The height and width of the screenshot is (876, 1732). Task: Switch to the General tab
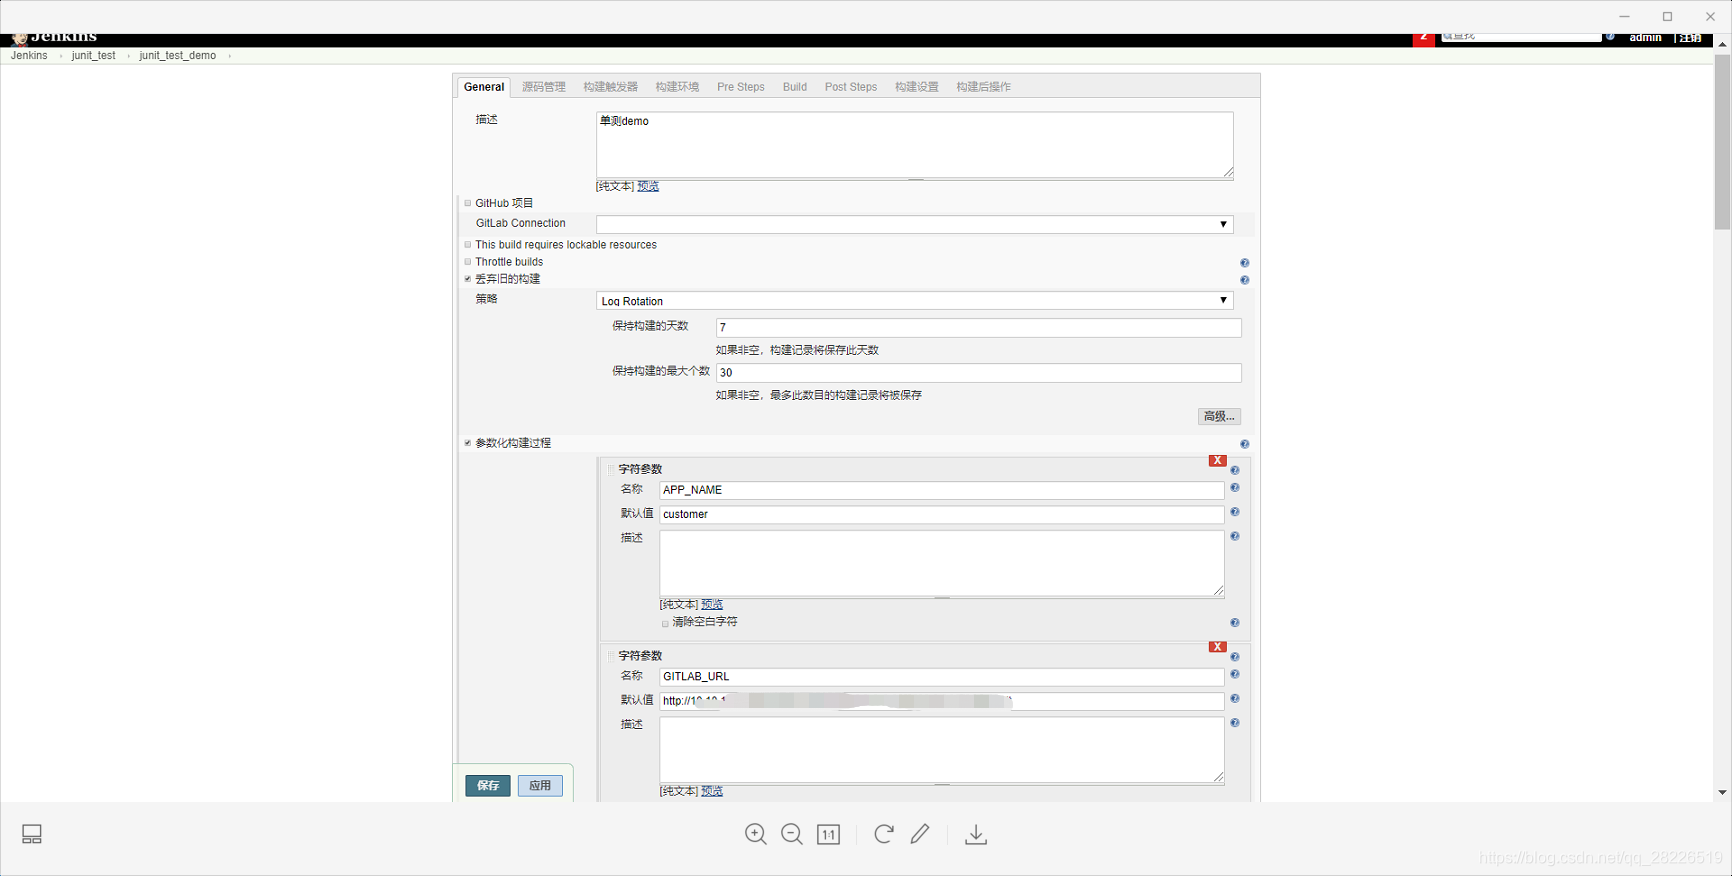point(484,87)
